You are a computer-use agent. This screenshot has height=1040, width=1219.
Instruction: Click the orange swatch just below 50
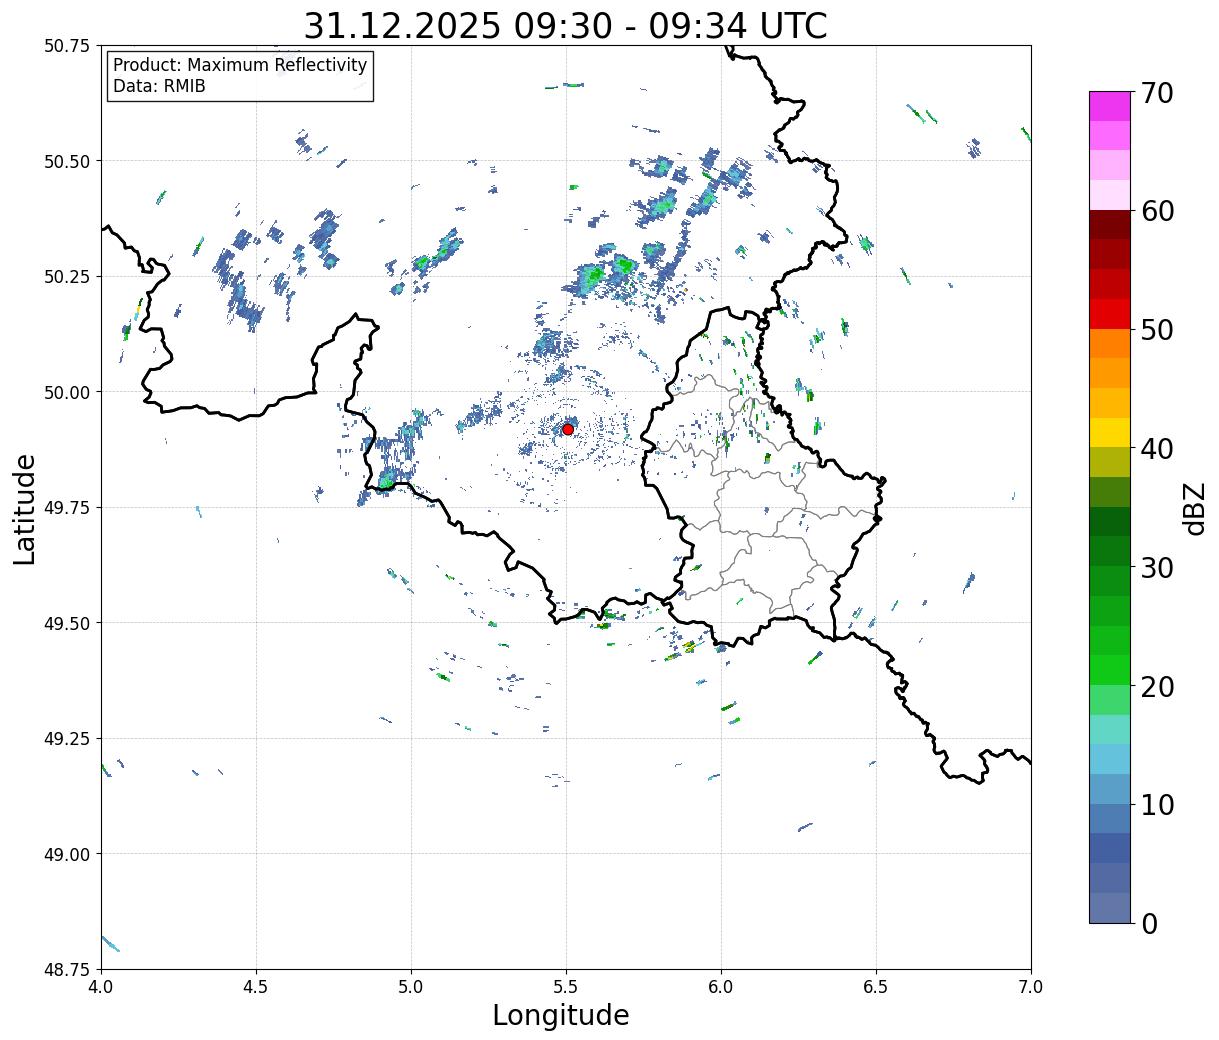tap(1110, 343)
